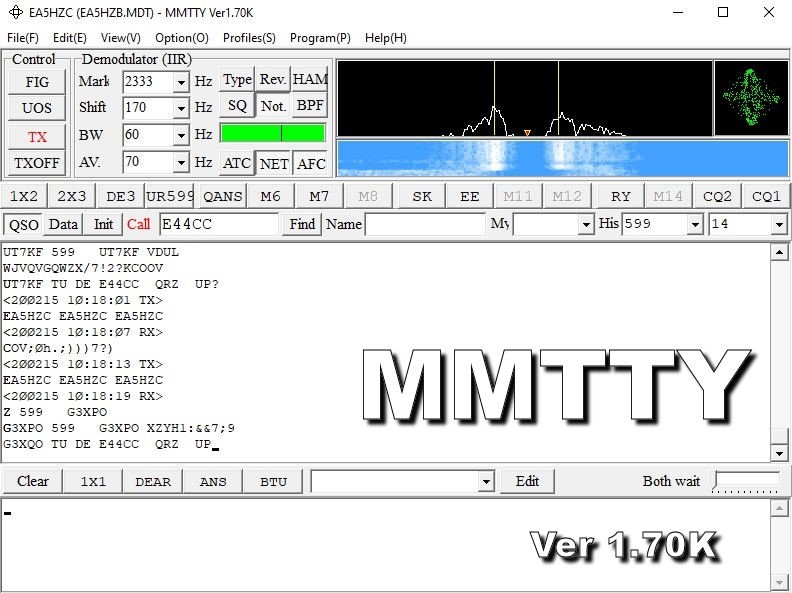
Task: Click the EE macro button
Action: (470, 196)
